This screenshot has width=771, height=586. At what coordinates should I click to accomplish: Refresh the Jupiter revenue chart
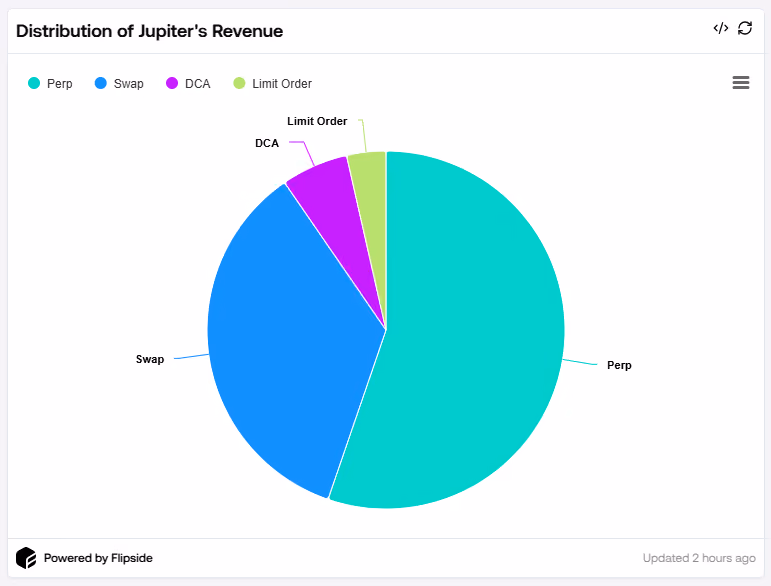745,29
